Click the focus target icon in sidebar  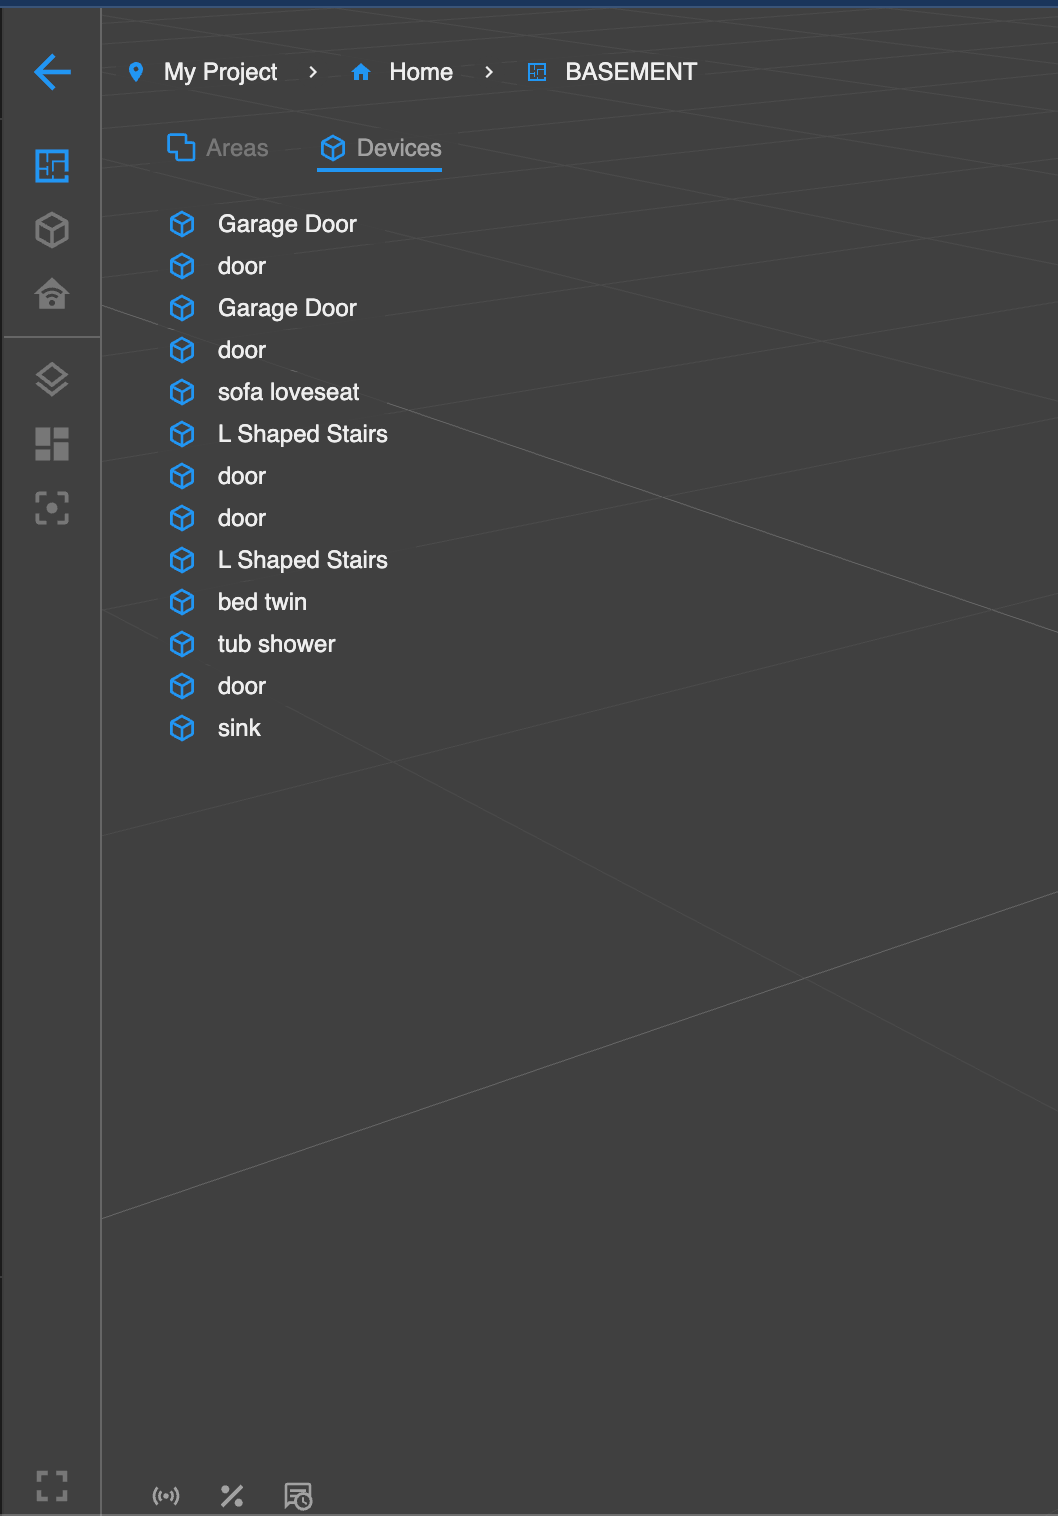pyautogui.click(x=52, y=508)
